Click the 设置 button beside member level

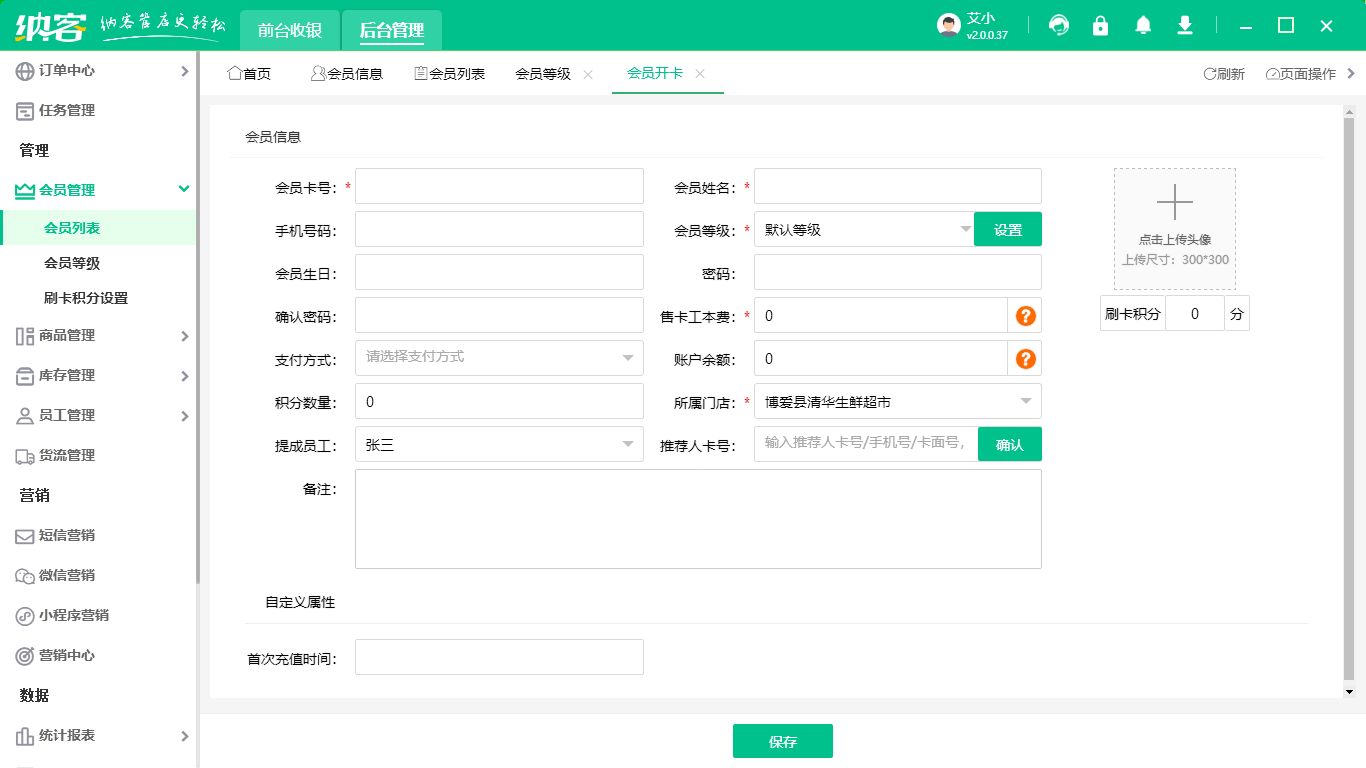(x=1007, y=229)
